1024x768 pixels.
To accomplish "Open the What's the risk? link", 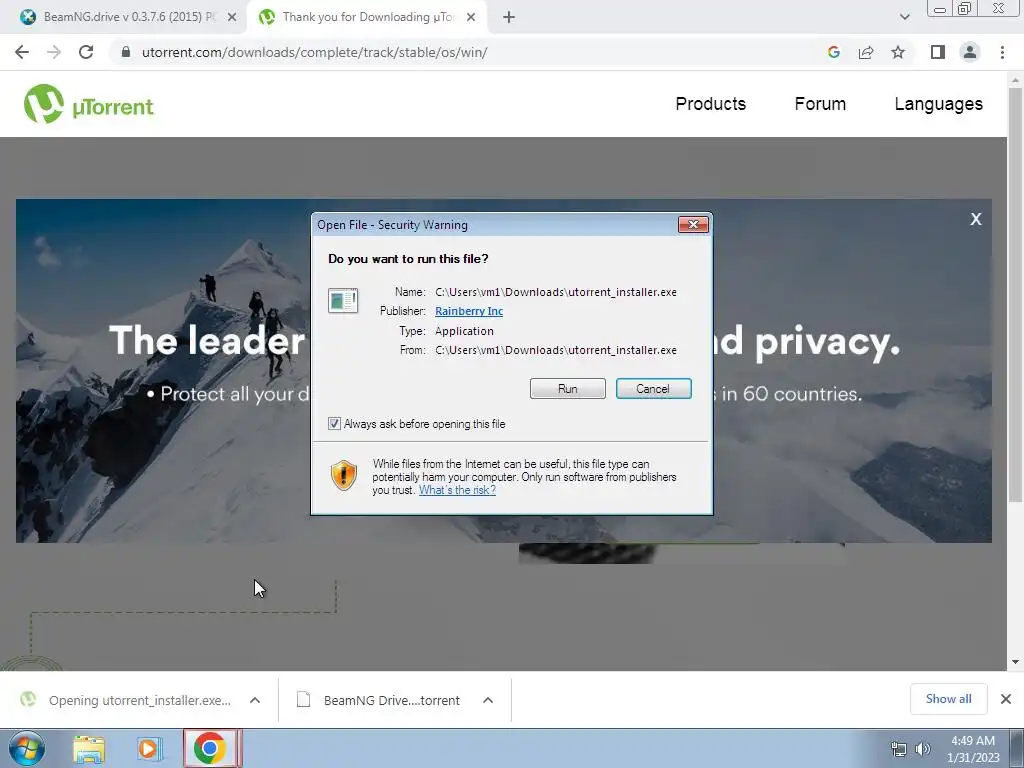I will click(457, 490).
